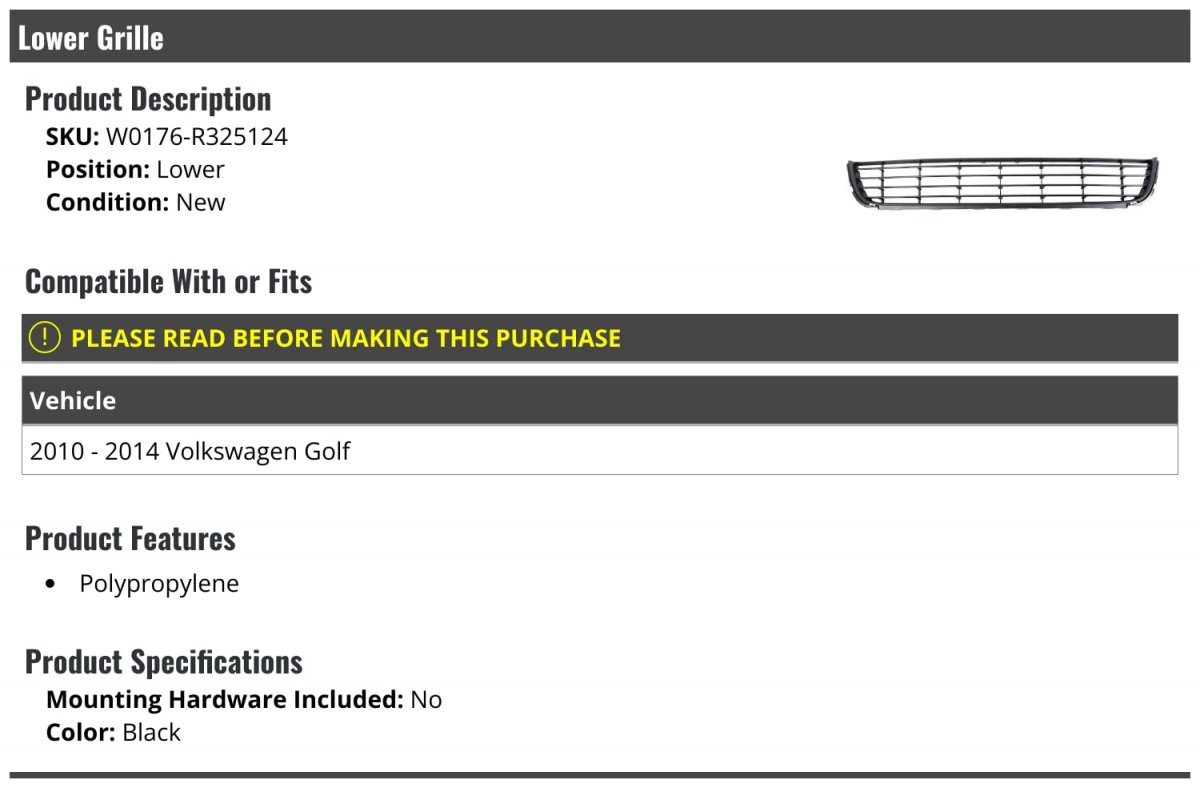Viewport: 1200px width, 788px height.
Task: Click the Product Features heading
Action: (130, 538)
